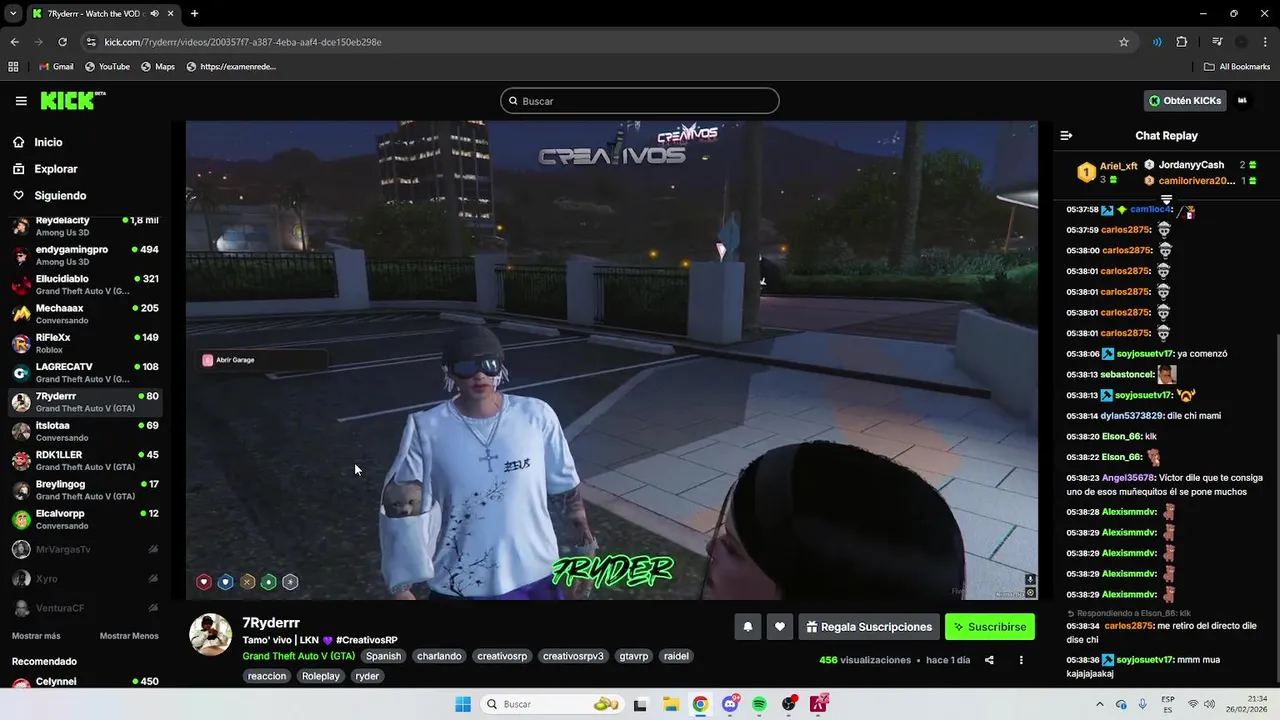Open volume control in system tray
Image resolution: width=1280 pixels, height=720 pixels.
click(1209, 704)
